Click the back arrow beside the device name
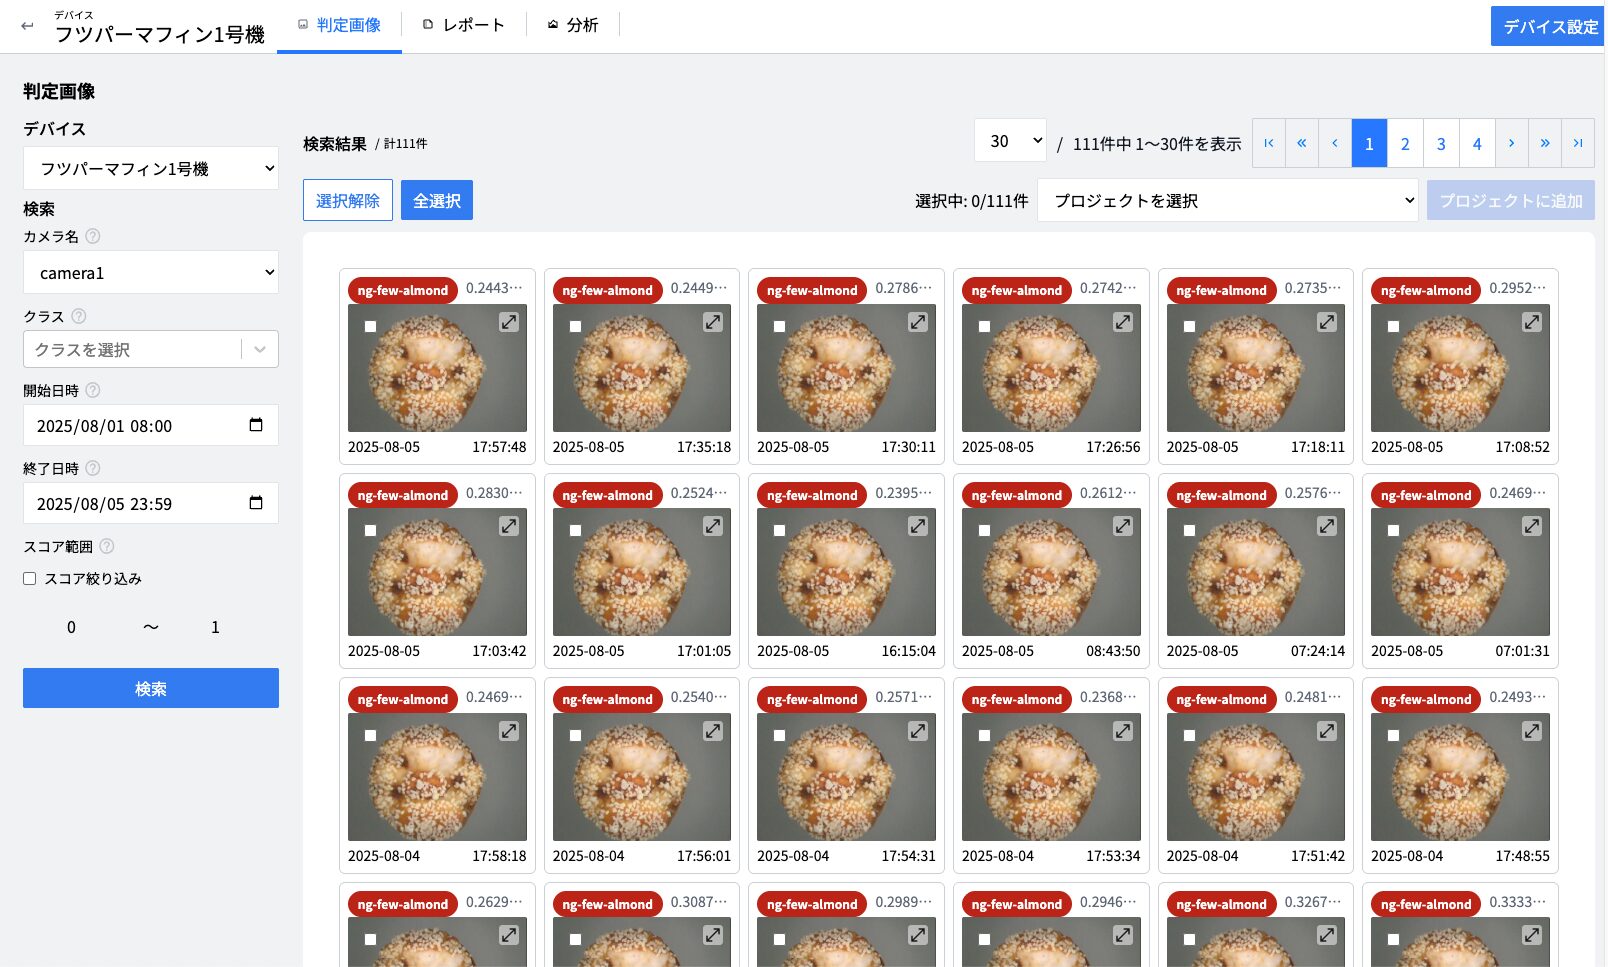The width and height of the screenshot is (1608, 967). coord(27,26)
